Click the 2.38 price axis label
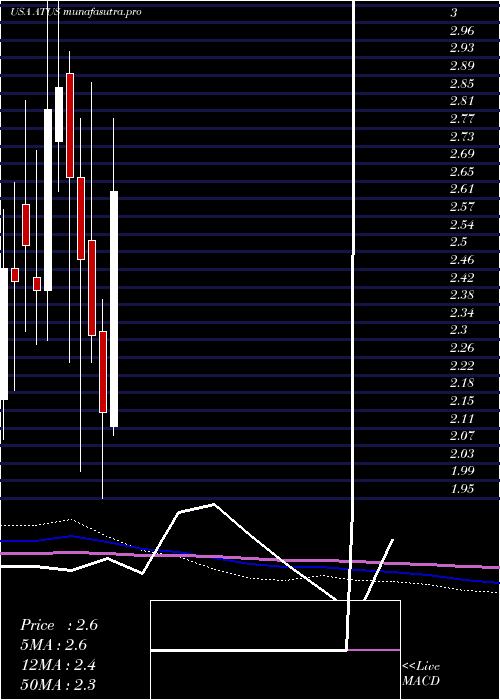 [462, 295]
